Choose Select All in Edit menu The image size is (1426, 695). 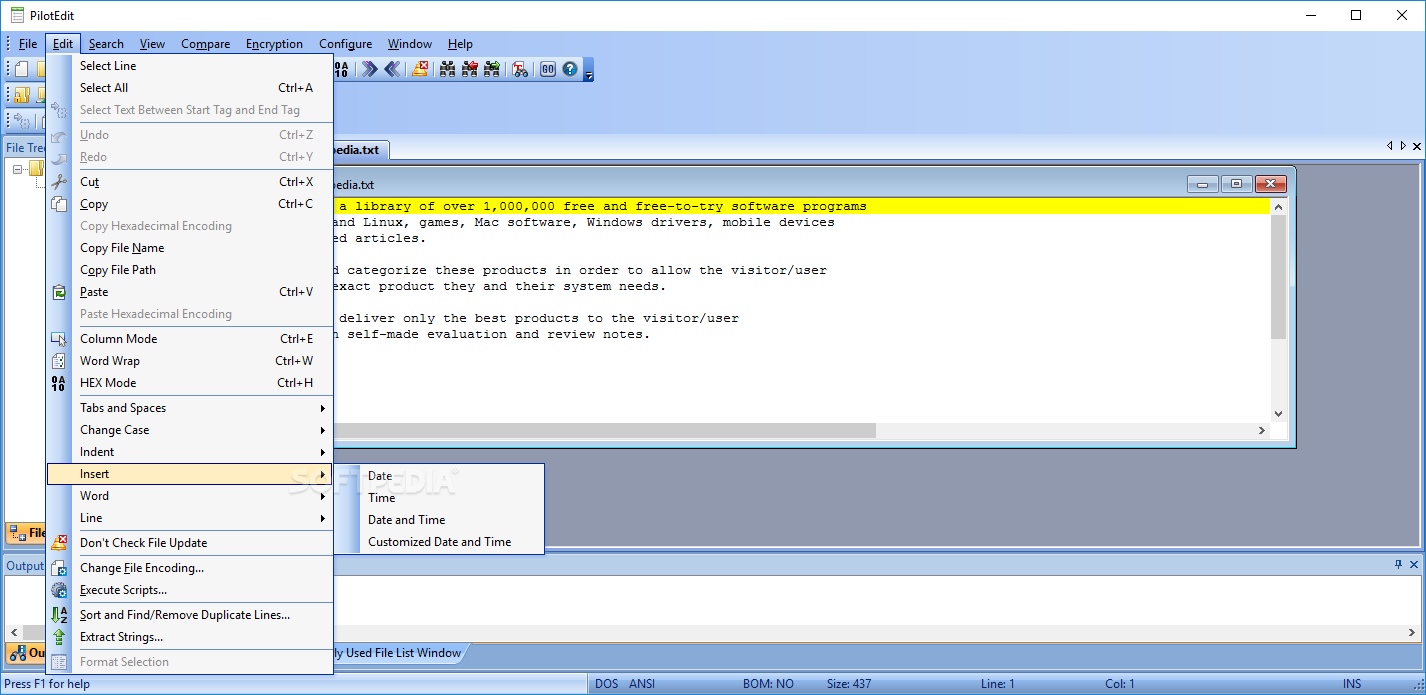tap(190, 88)
